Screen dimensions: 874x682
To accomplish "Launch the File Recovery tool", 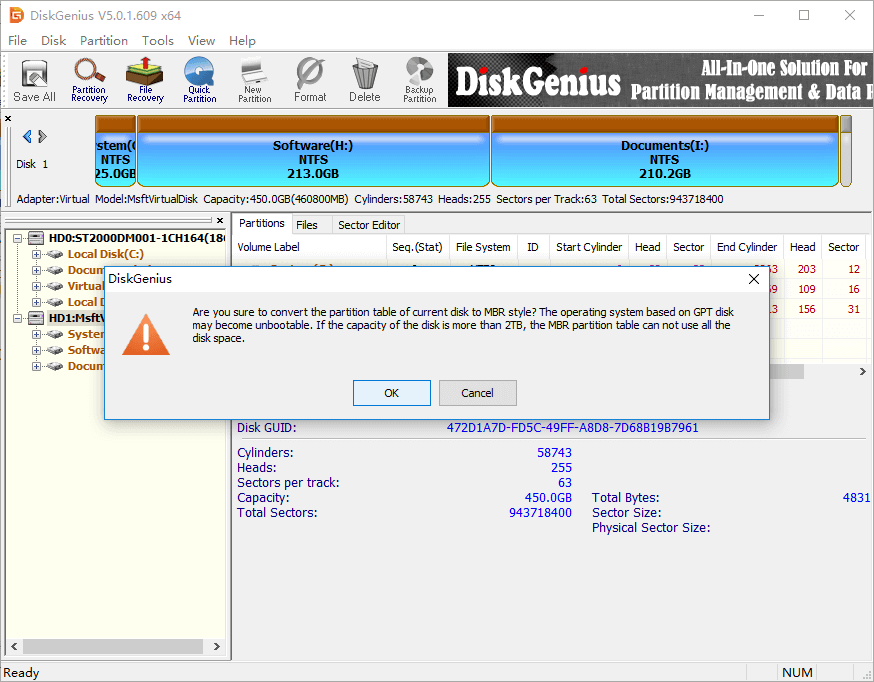I will click(145, 80).
